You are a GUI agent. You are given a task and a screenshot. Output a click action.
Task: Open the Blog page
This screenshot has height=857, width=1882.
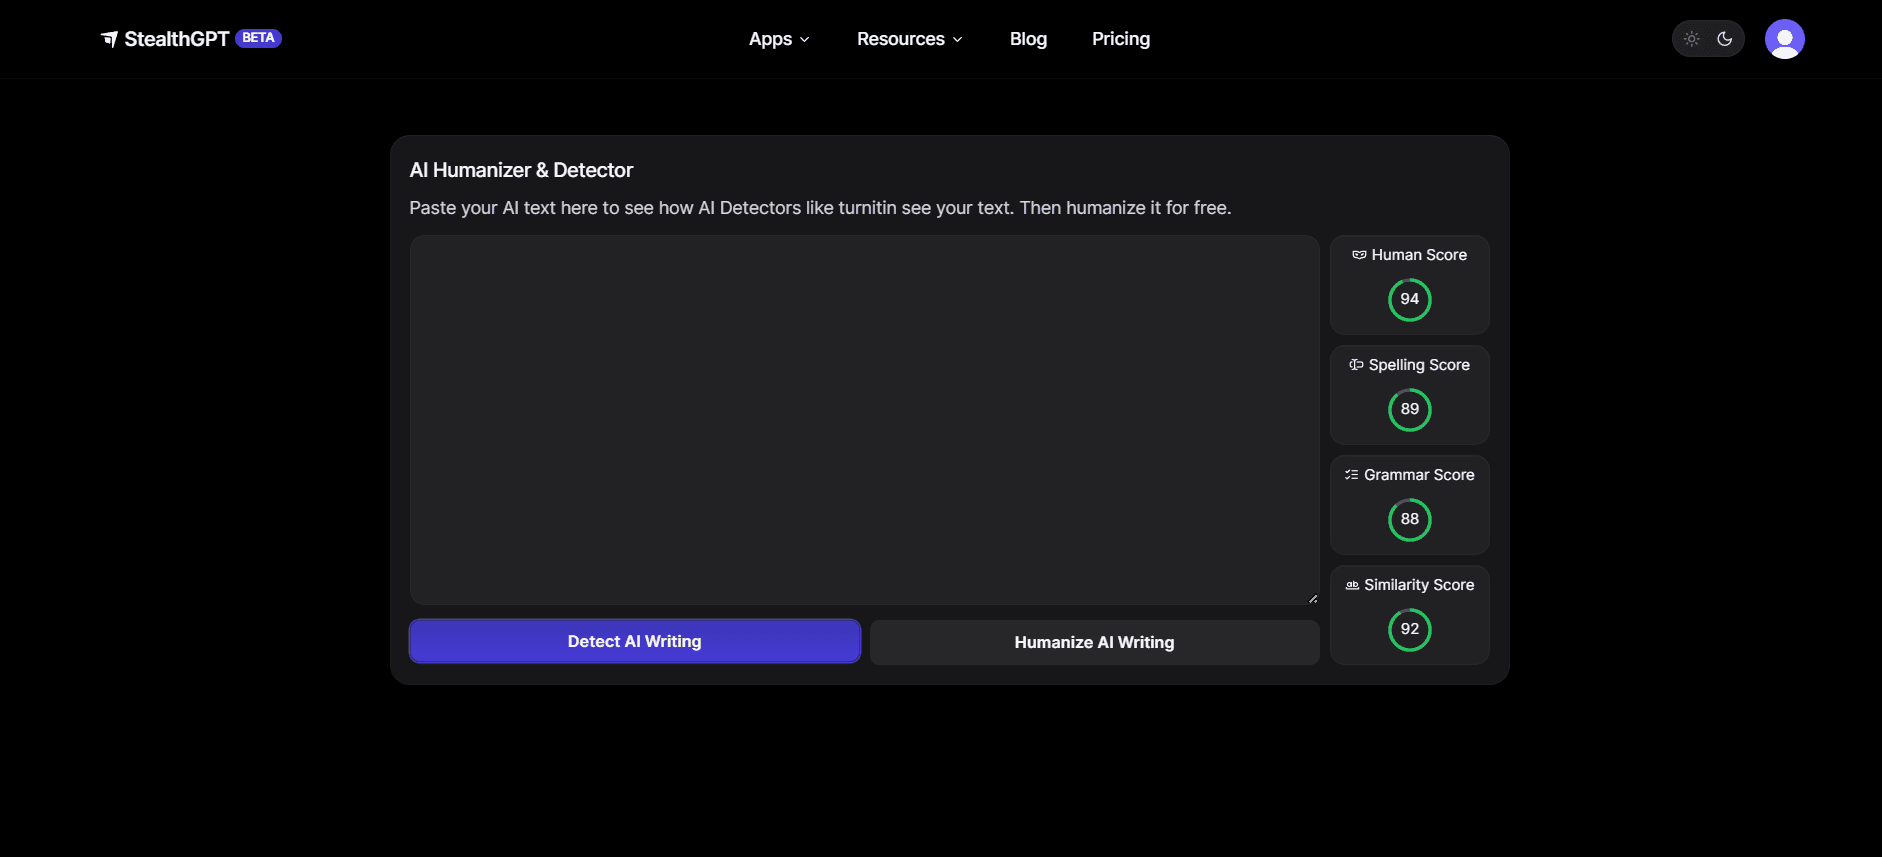[1028, 39]
